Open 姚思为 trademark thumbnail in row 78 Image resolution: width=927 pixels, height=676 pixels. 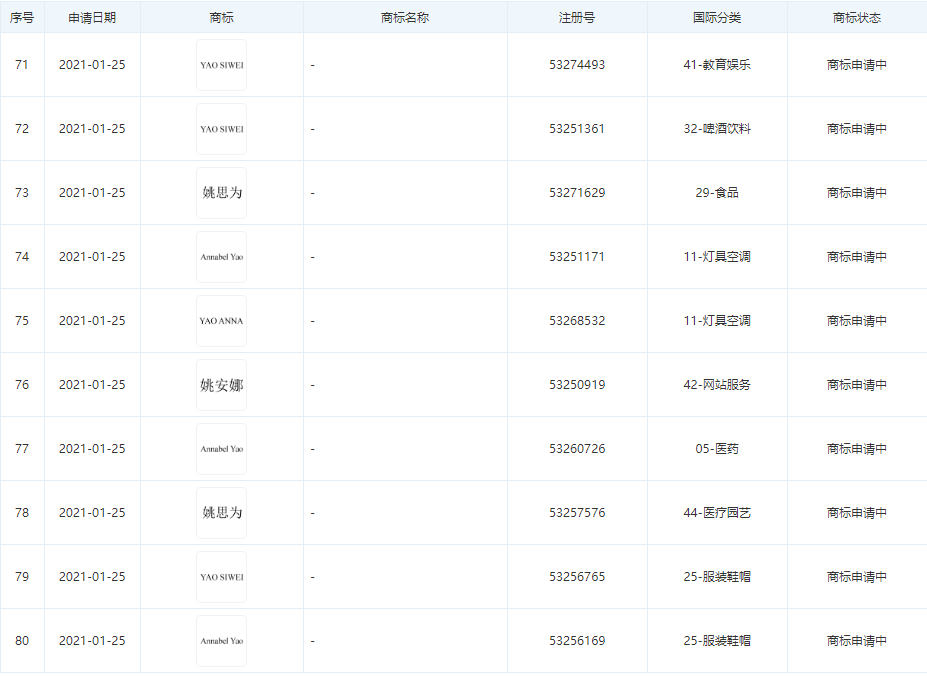pyautogui.click(x=221, y=513)
